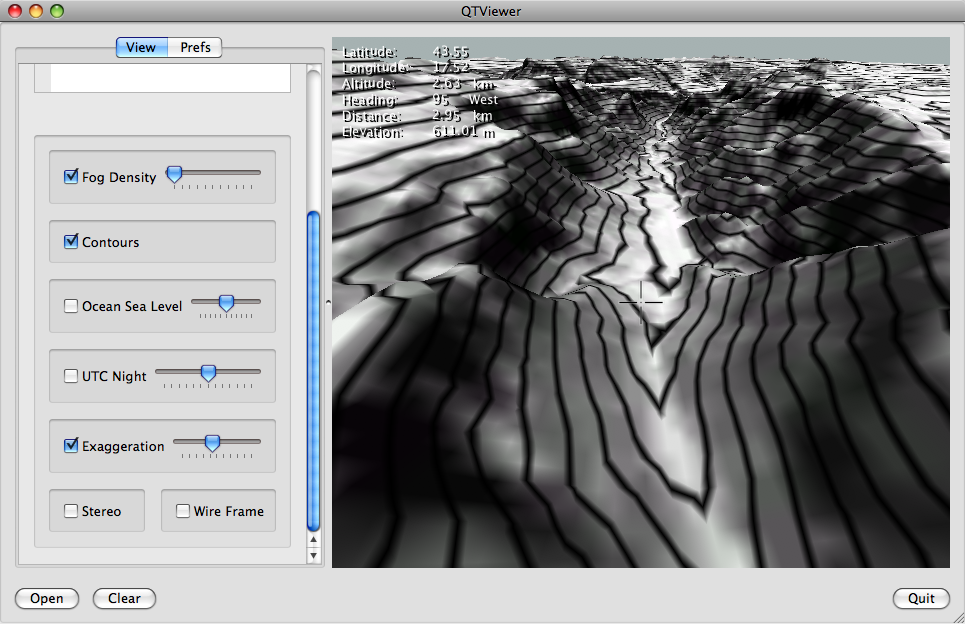This screenshot has height=624, width=965.
Task: Enable the Ocean Sea Level checkbox
Action: (71, 307)
